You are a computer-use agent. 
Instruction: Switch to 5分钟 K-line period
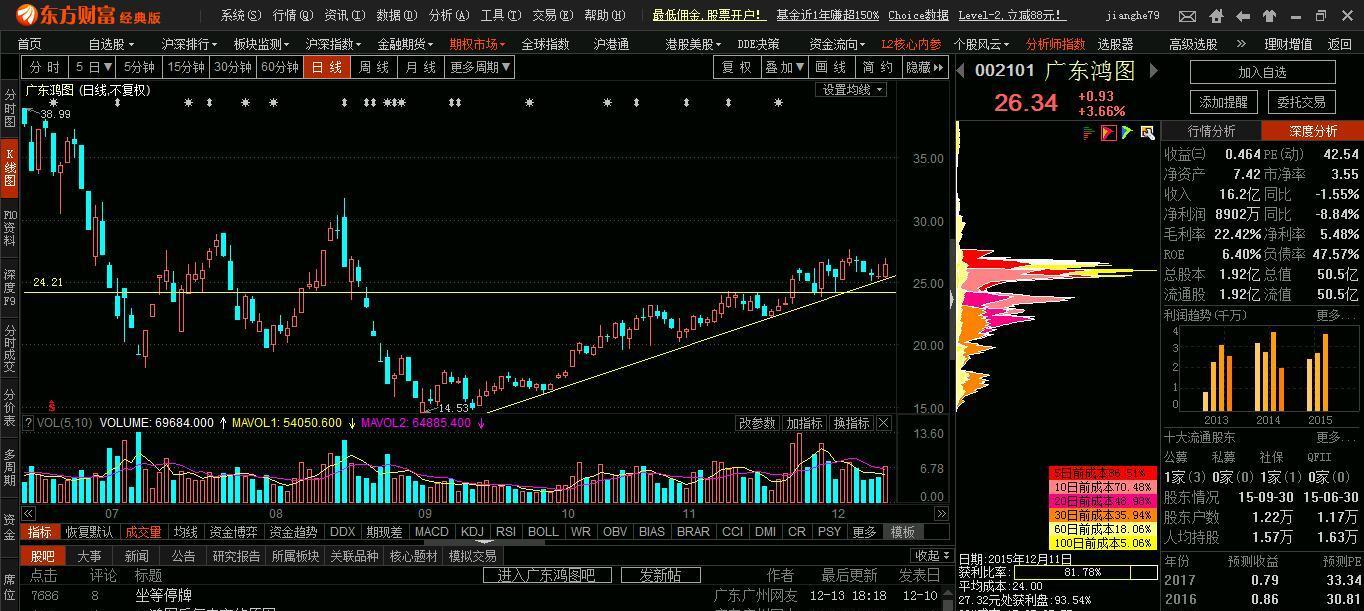click(139, 67)
